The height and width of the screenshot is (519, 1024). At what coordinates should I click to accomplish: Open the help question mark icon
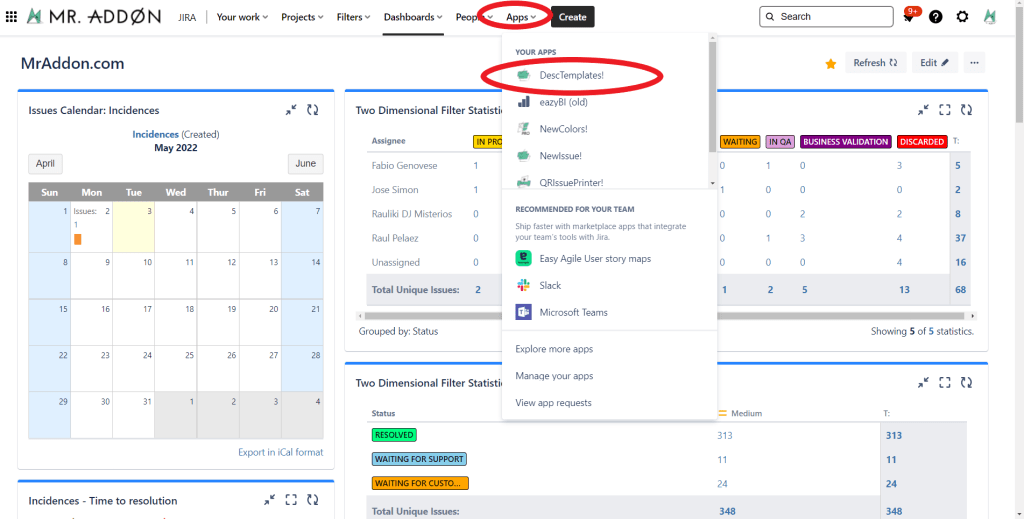click(935, 17)
